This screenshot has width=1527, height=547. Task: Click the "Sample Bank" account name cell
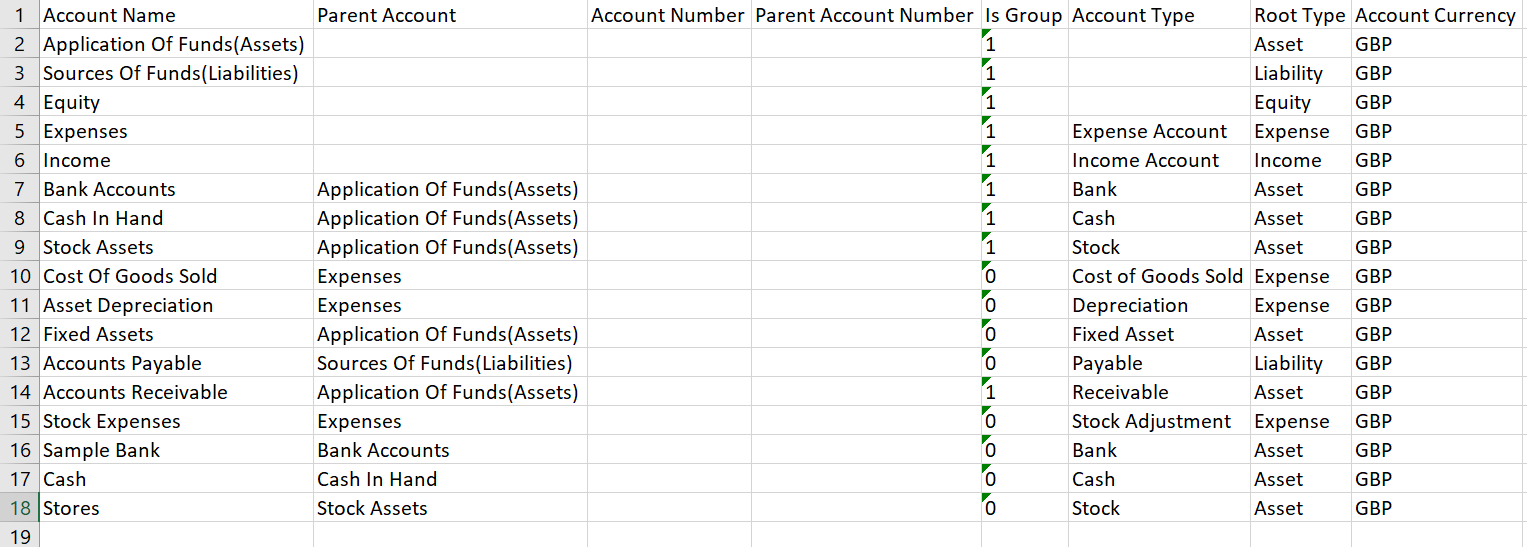102,450
